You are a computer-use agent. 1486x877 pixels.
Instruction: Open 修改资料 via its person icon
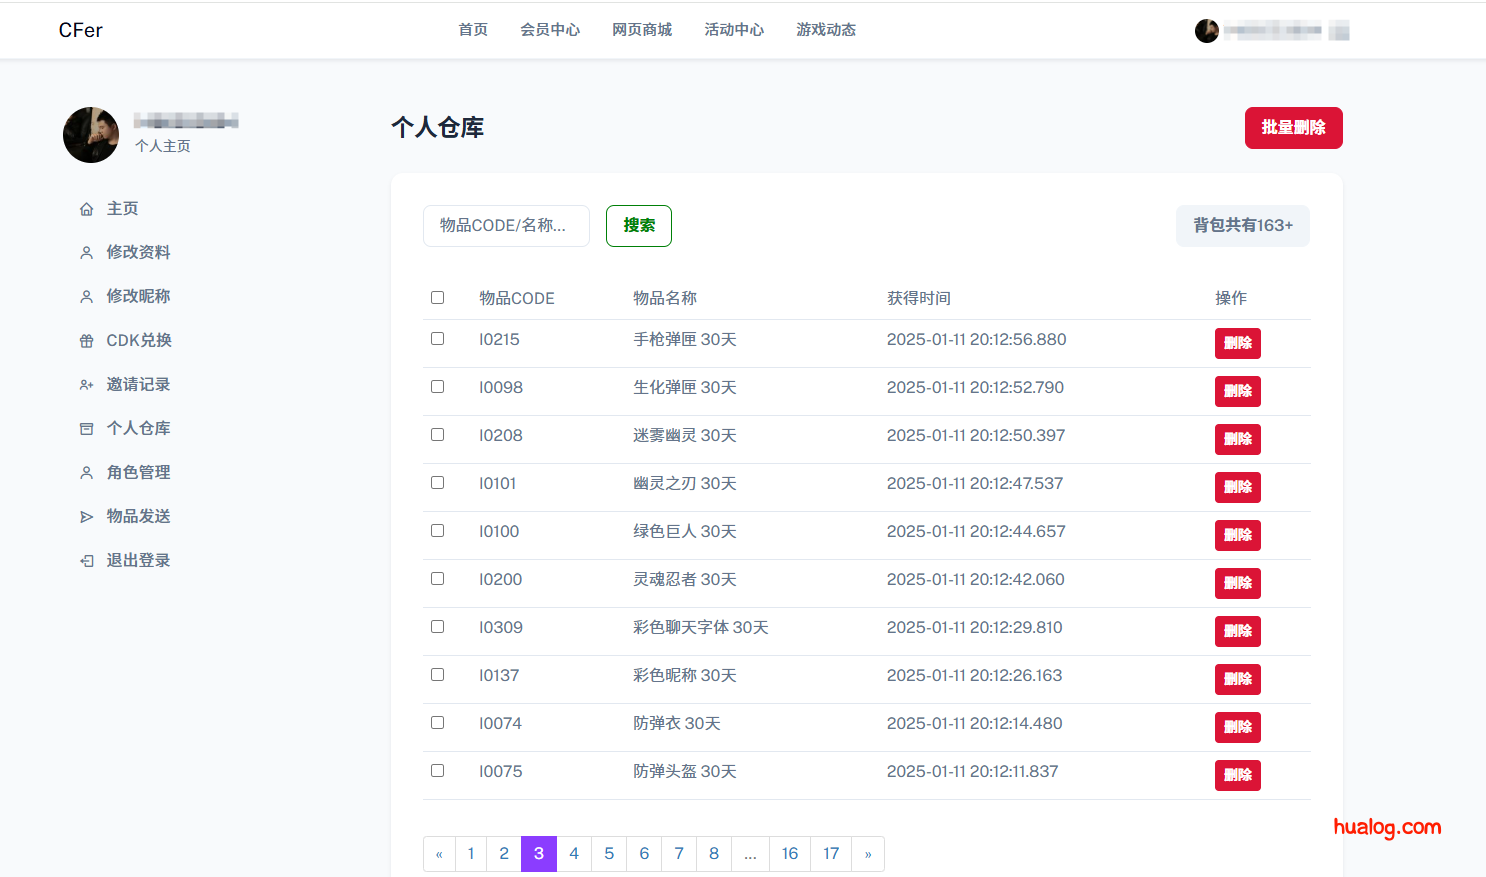tap(87, 252)
